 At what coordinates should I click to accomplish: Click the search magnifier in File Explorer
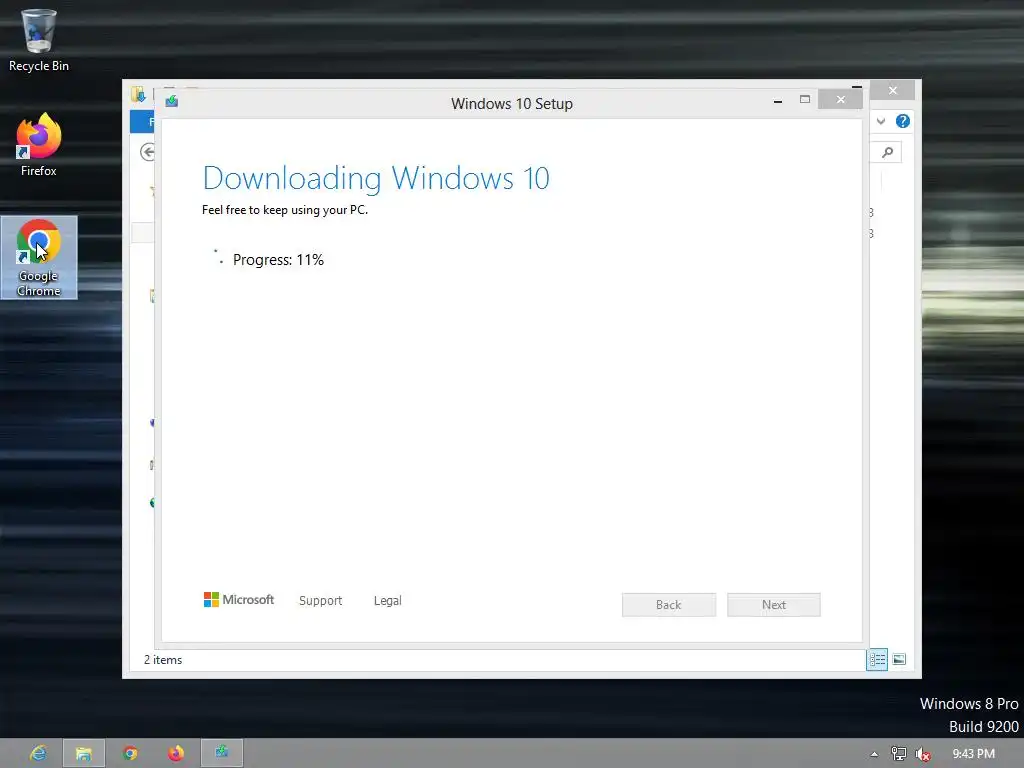[x=888, y=152]
